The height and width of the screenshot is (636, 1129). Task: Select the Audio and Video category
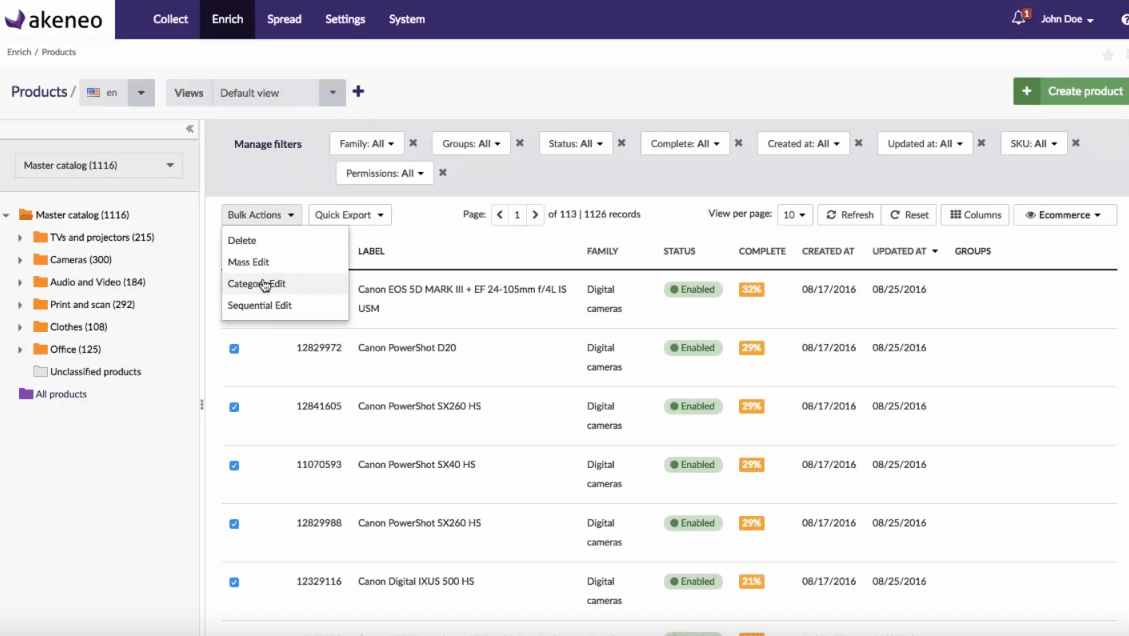(x=90, y=282)
